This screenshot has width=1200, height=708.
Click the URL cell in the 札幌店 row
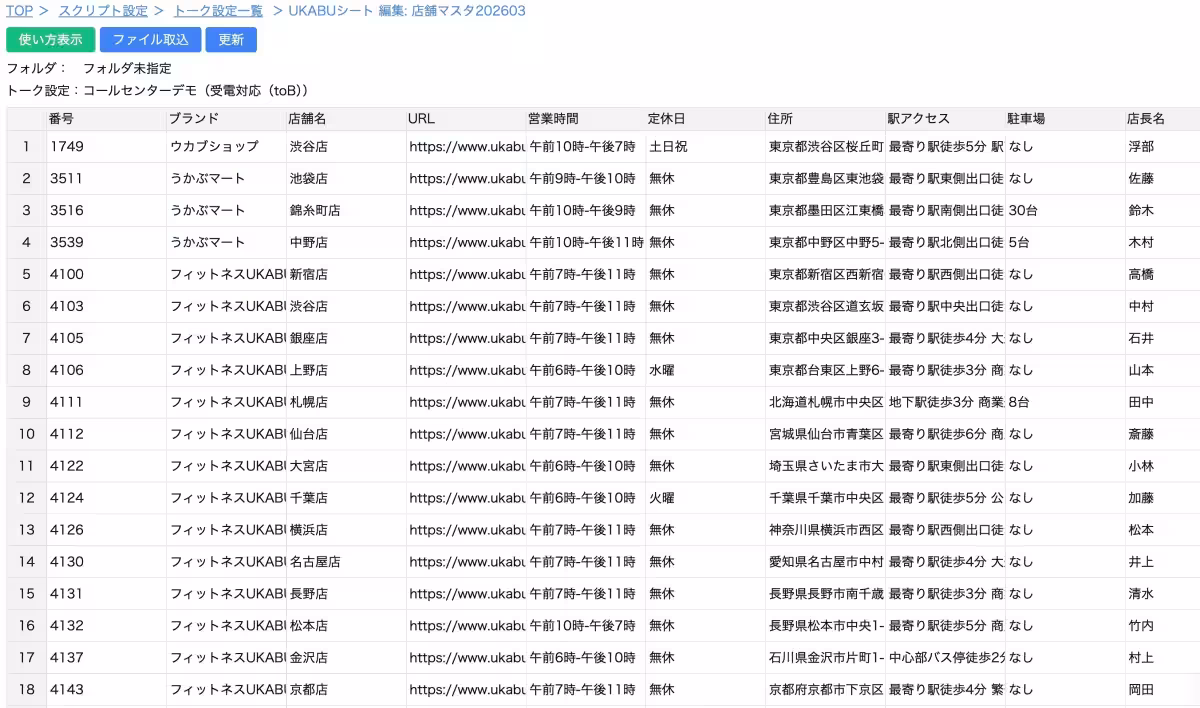coord(466,402)
